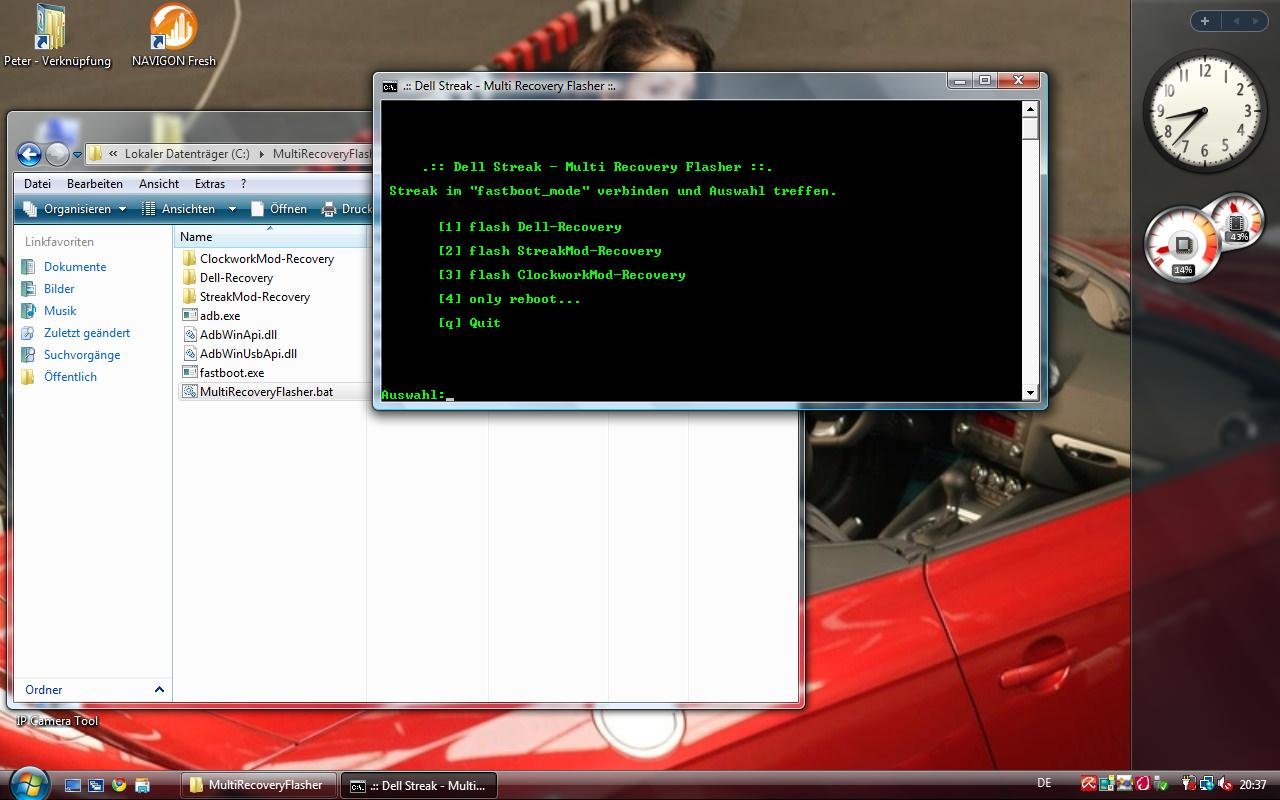Click the taskbar clock showing 20:37
The image size is (1280, 800).
click(1253, 785)
